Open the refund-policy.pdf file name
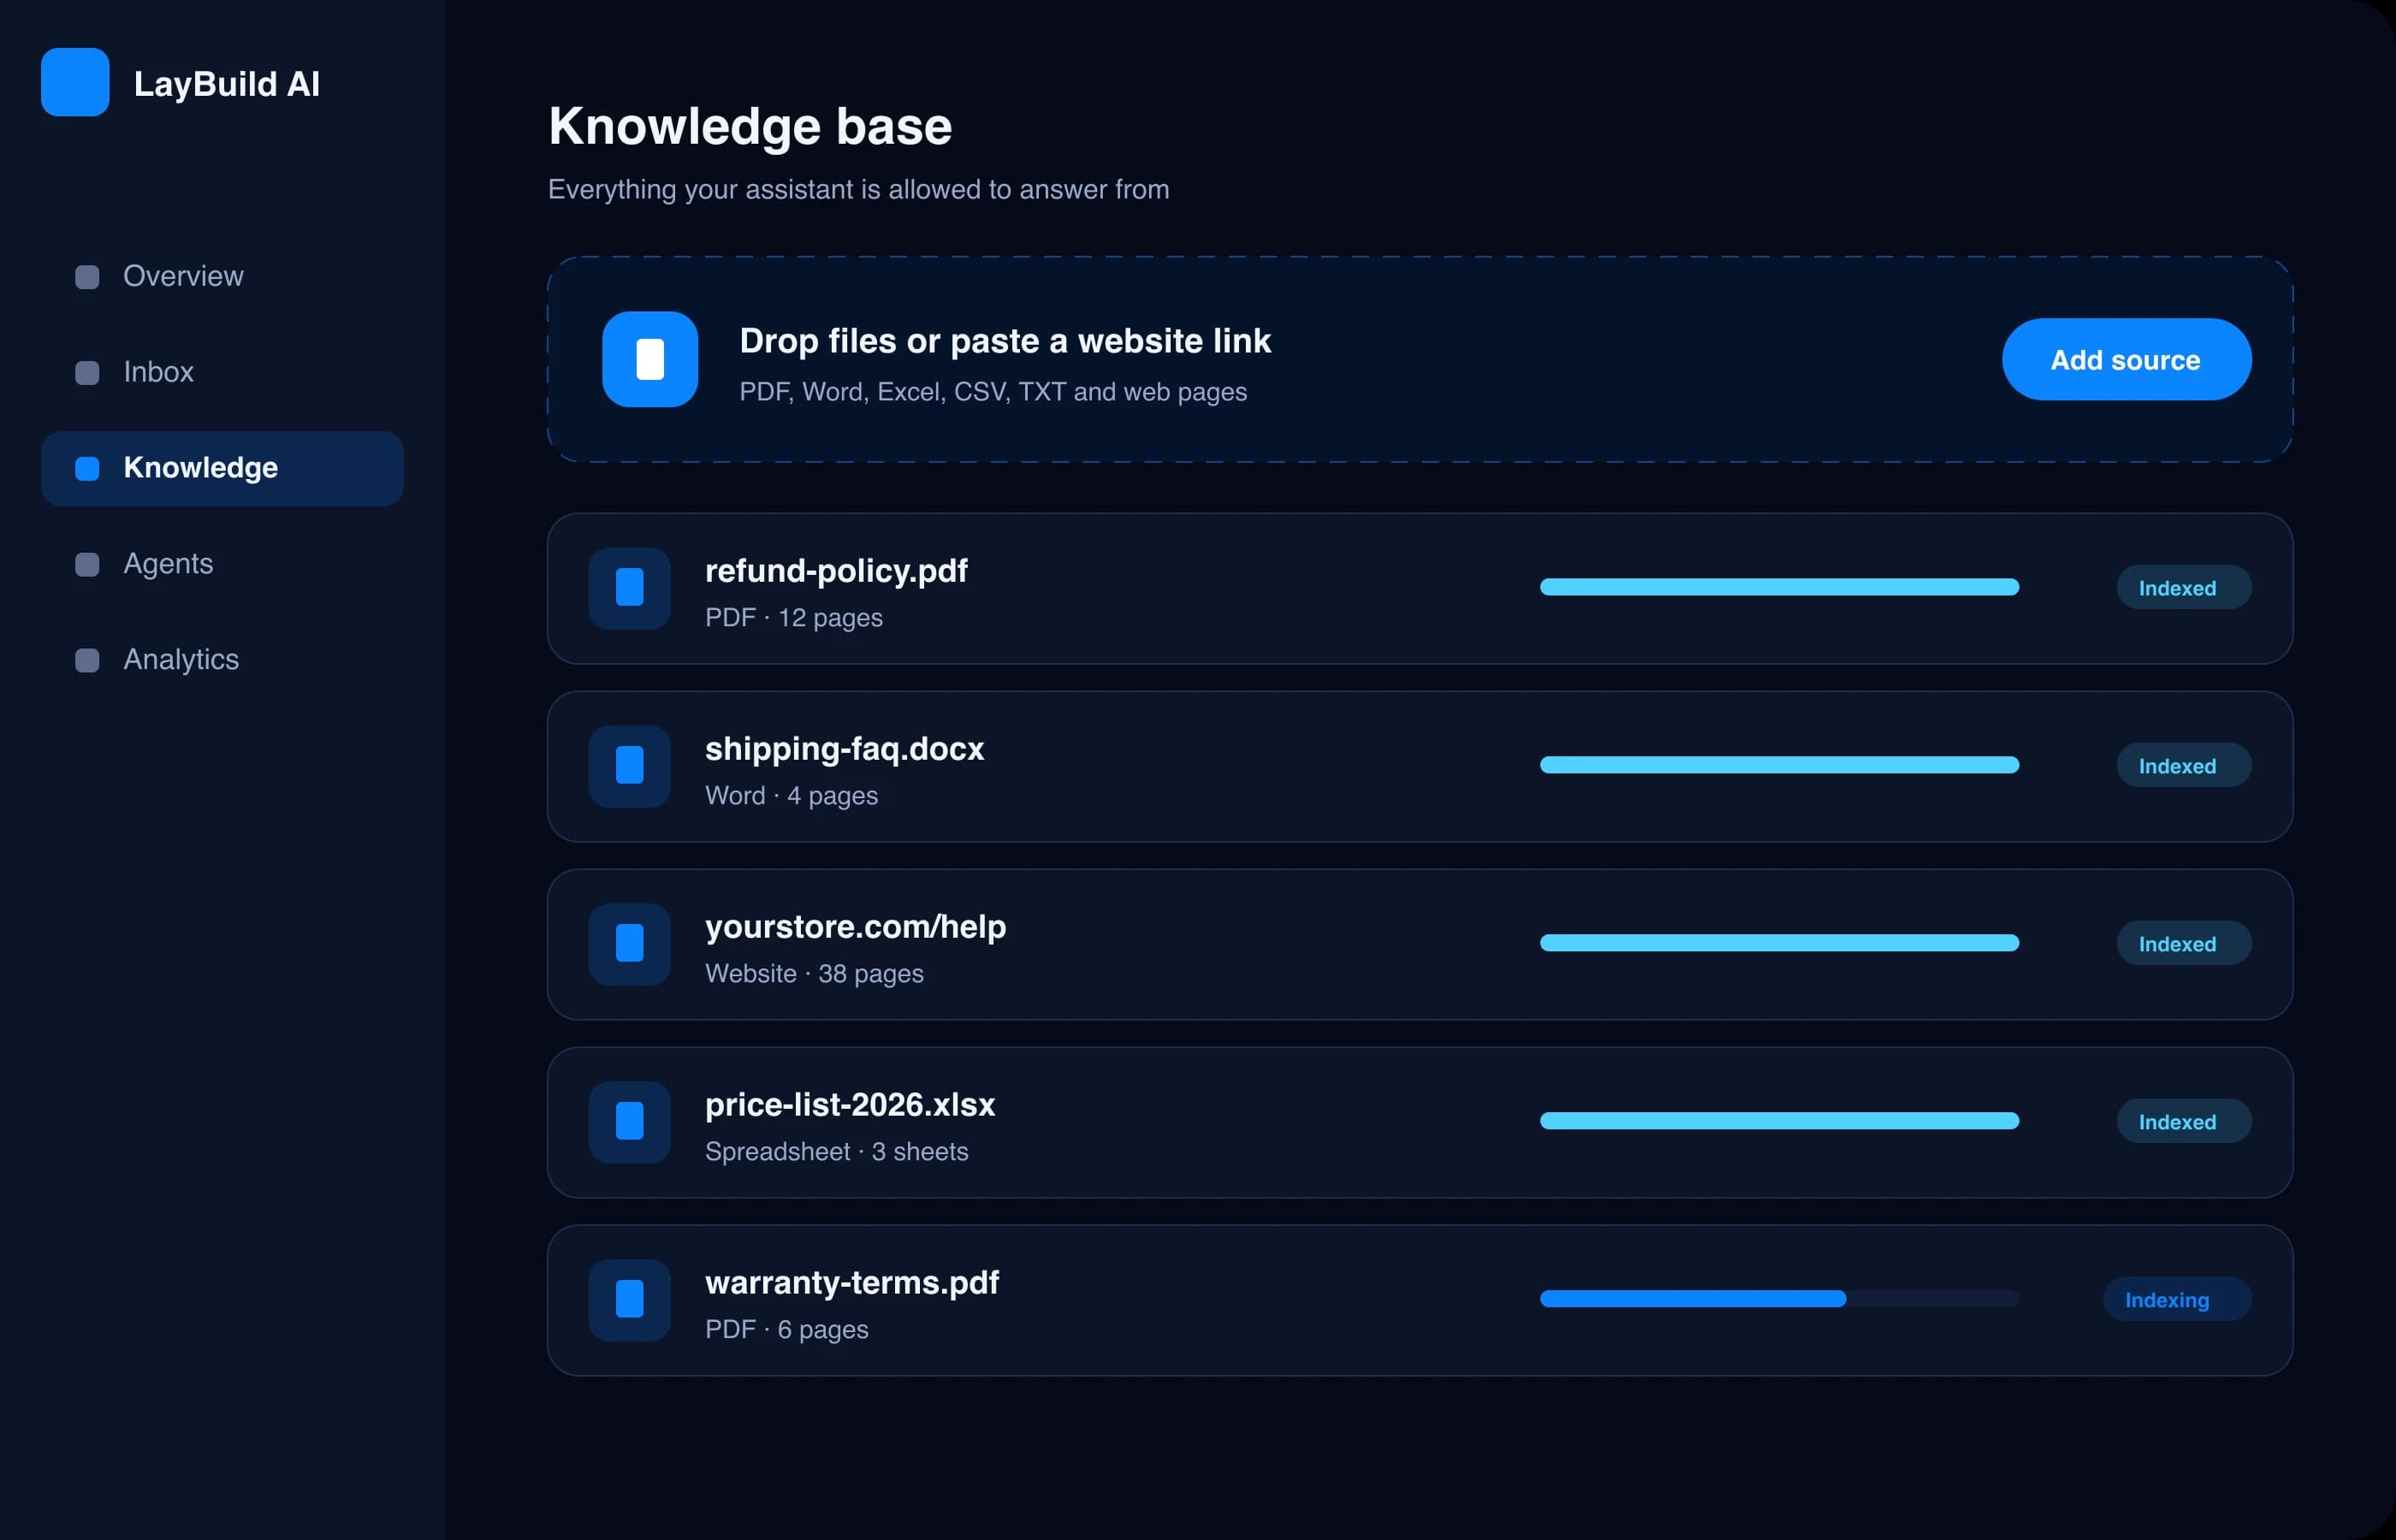 point(836,572)
